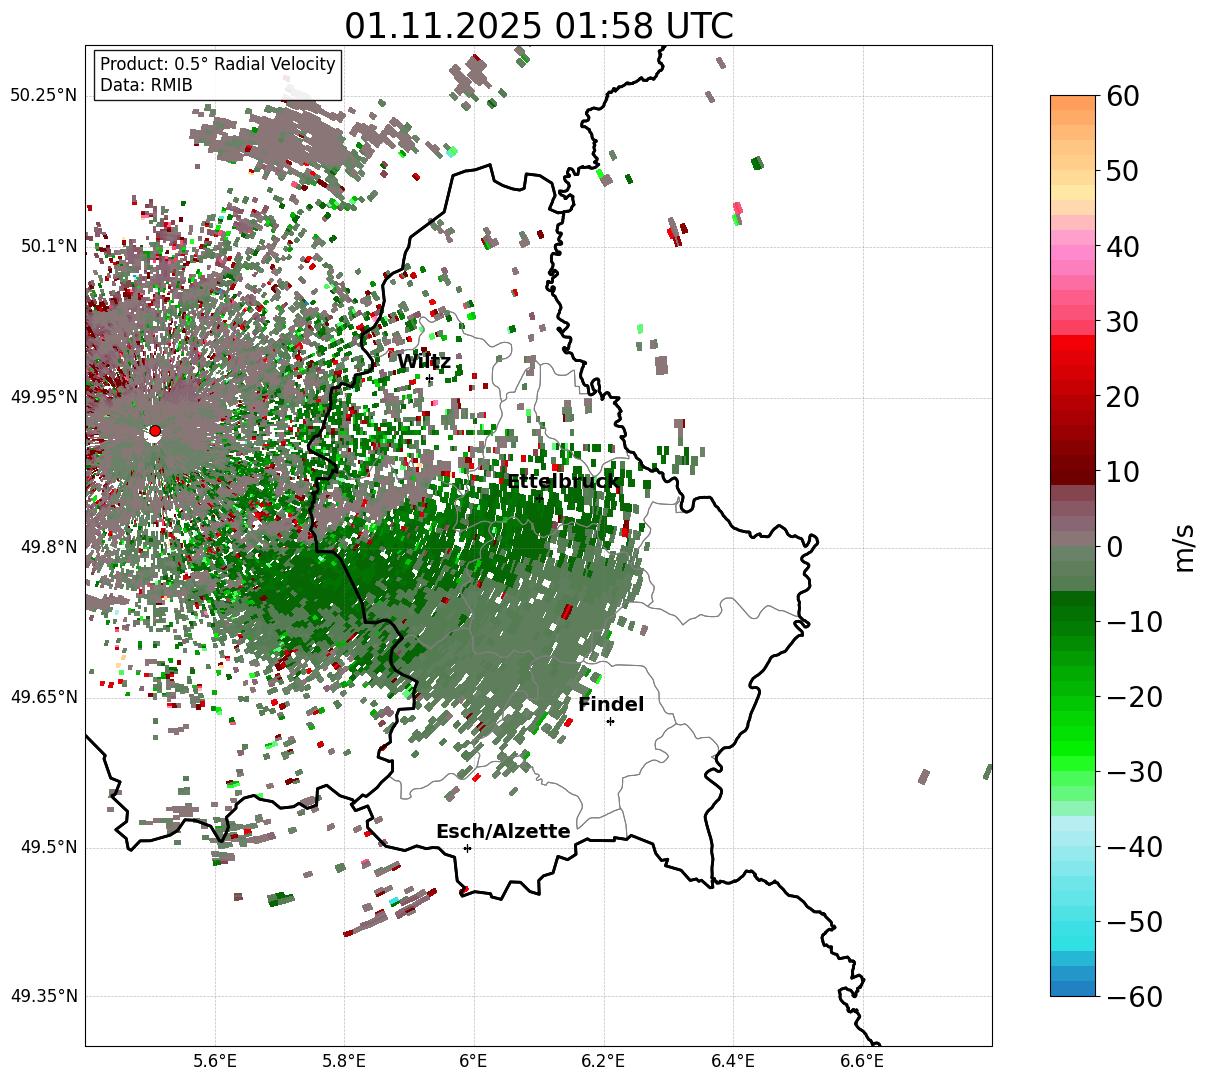
Task: Click the Findel cross marker
Action: tap(610, 721)
